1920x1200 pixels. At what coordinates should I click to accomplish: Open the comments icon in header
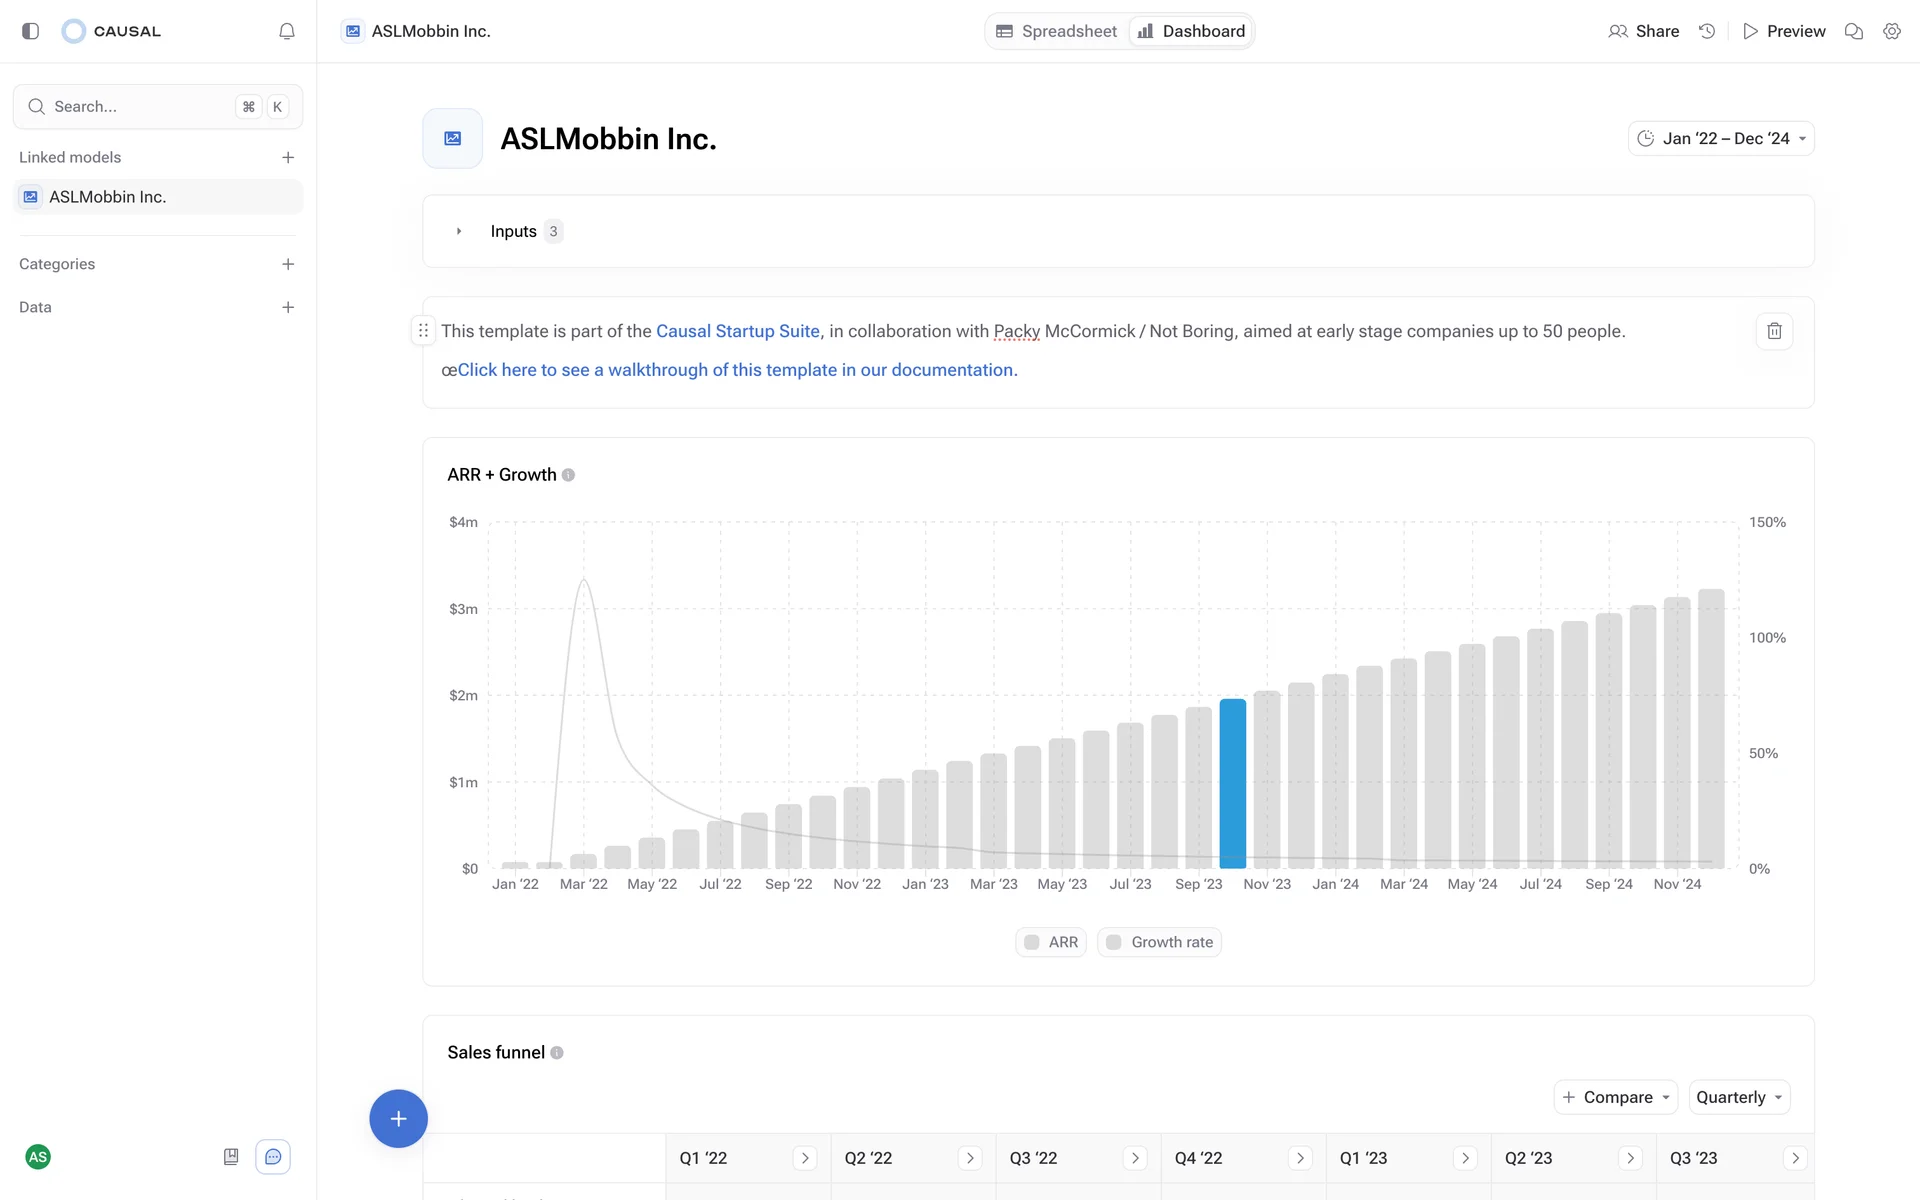click(x=1853, y=31)
